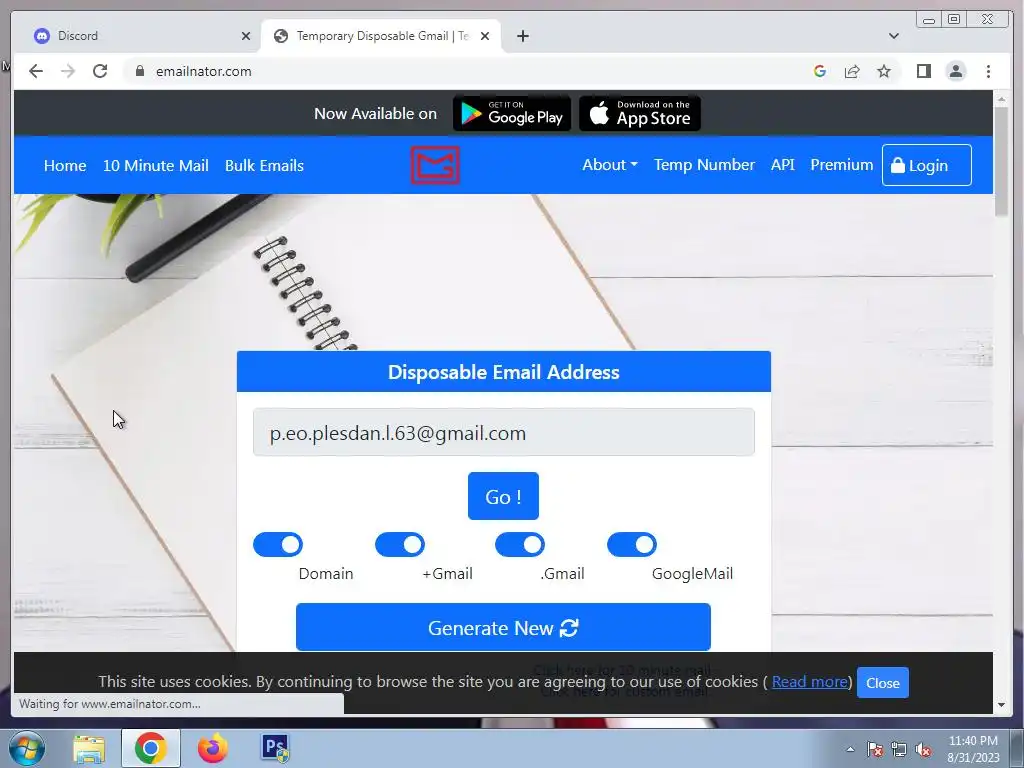
Task: Open Temp Number page
Action: pos(704,165)
